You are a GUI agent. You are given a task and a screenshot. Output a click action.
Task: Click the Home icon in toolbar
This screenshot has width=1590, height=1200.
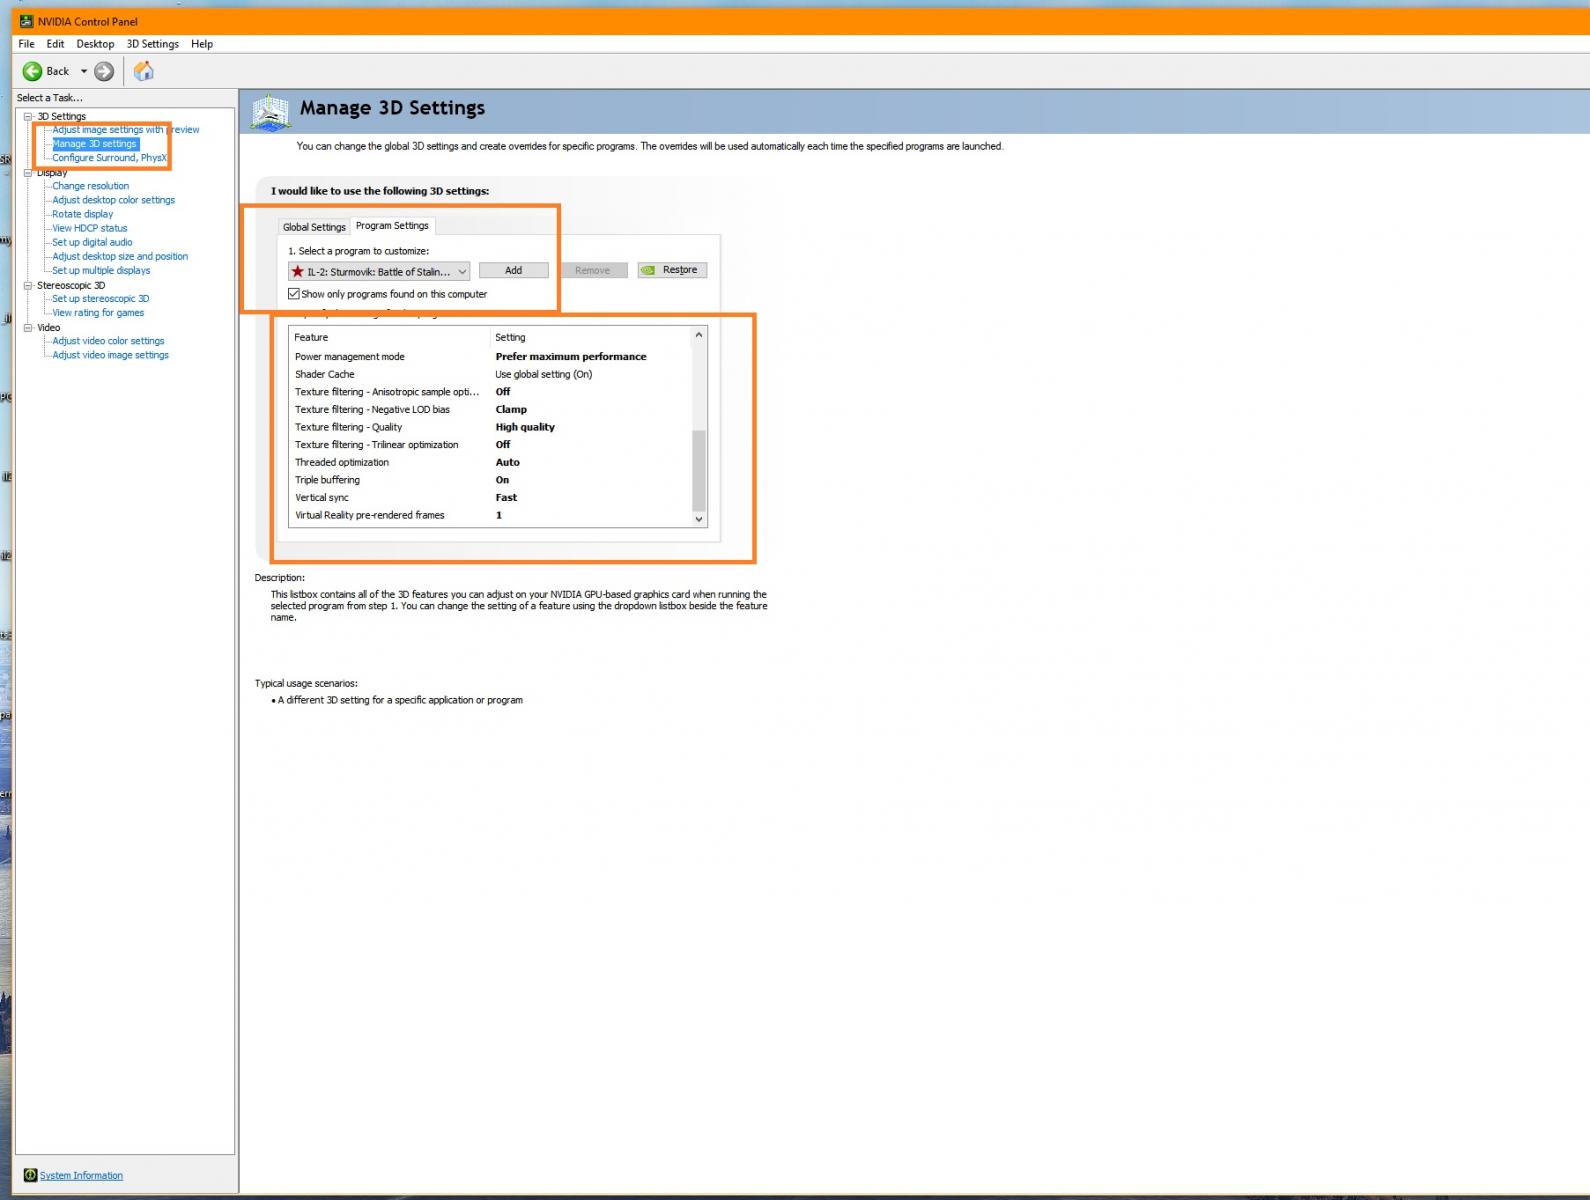click(x=144, y=71)
